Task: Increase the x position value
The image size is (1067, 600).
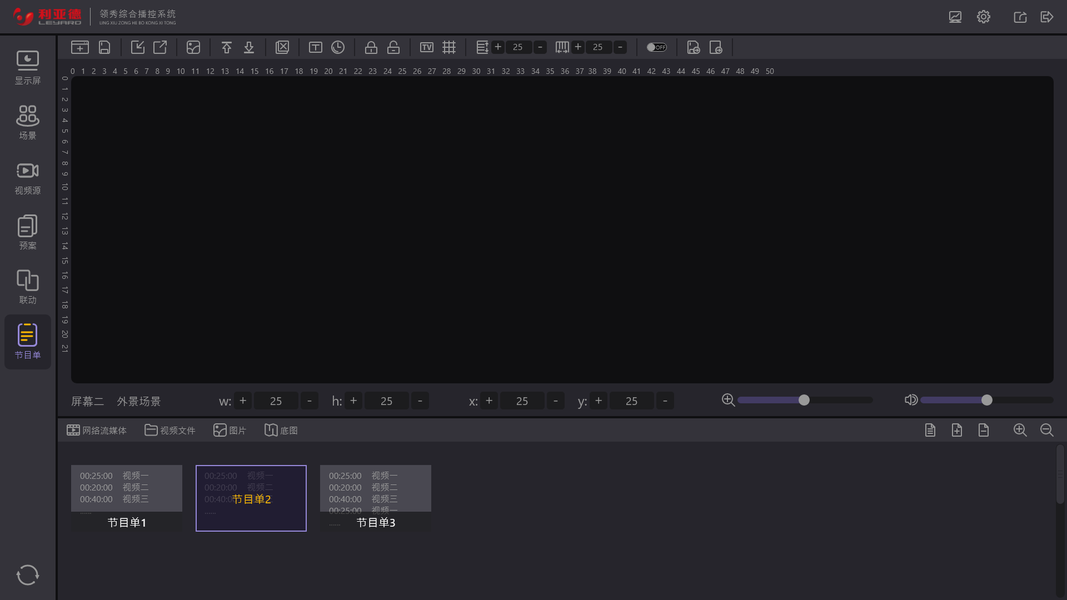Action: coord(489,401)
